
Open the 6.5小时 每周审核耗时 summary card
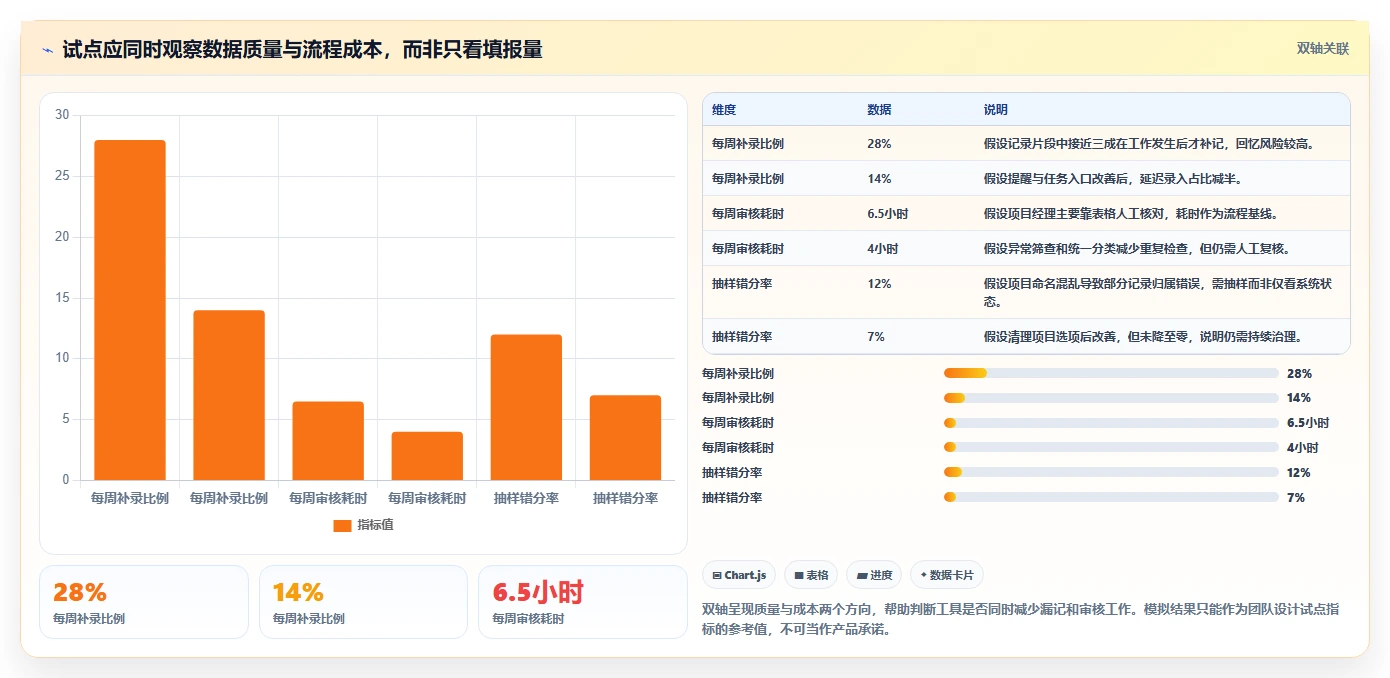click(583, 602)
